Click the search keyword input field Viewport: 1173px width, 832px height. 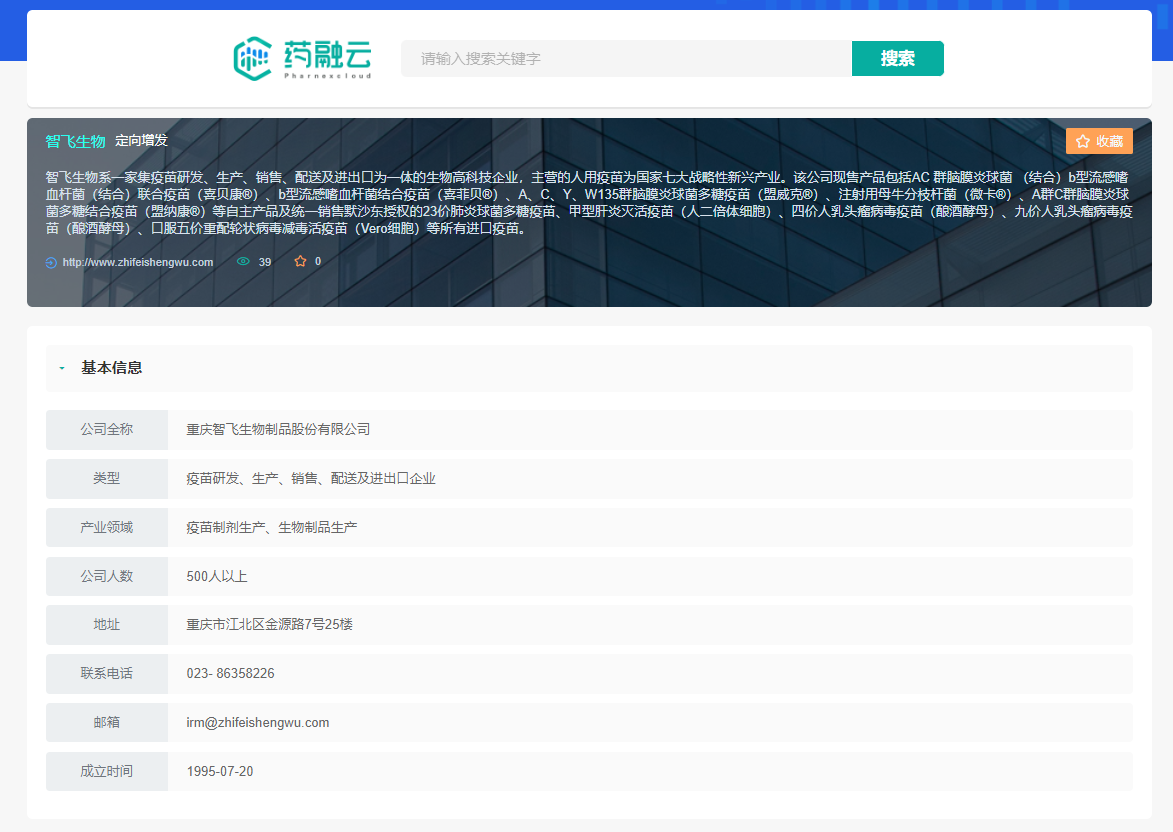(x=625, y=59)
